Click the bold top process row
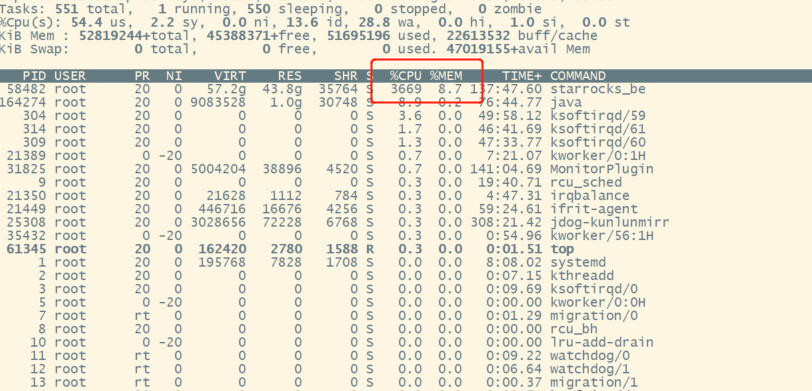The height and width of the screenshot is (391, 812). (406, 249)
